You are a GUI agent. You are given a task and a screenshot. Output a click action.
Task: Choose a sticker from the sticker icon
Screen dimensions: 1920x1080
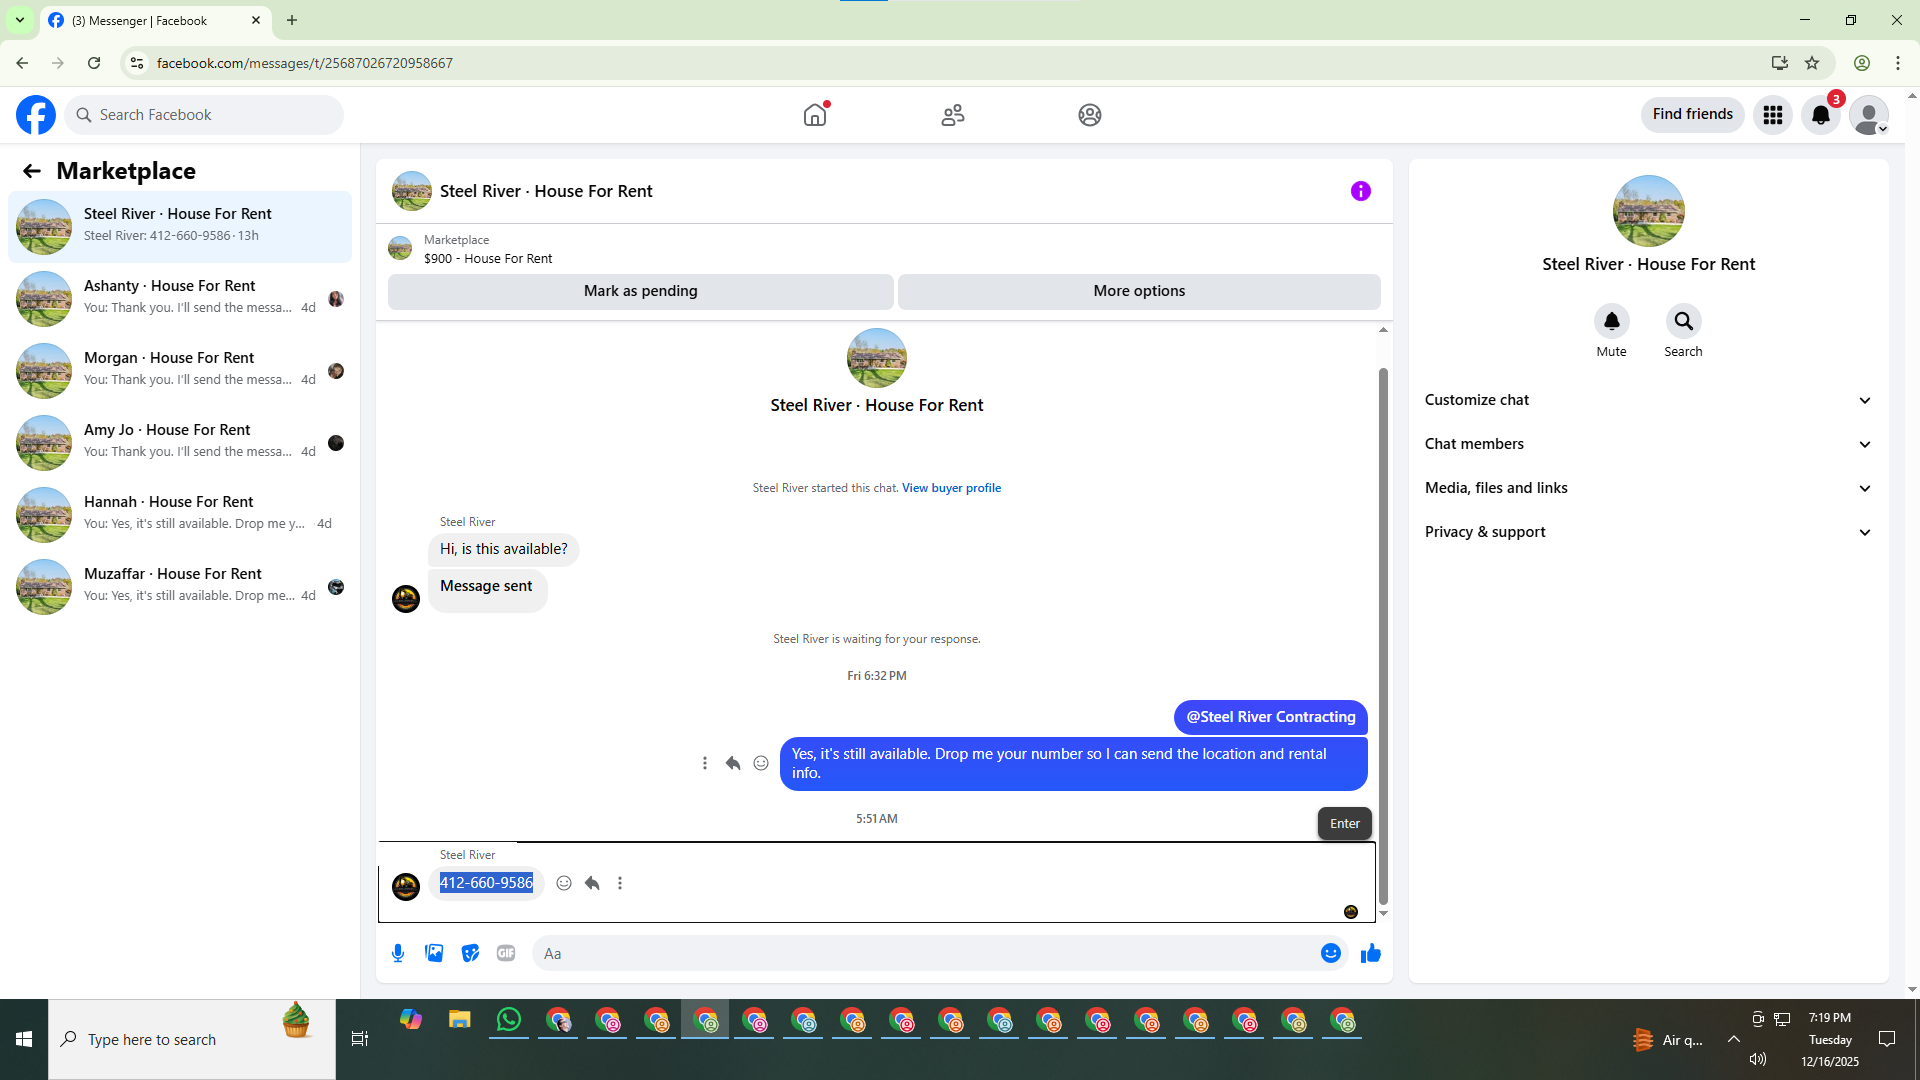click(x=470, y=953)
